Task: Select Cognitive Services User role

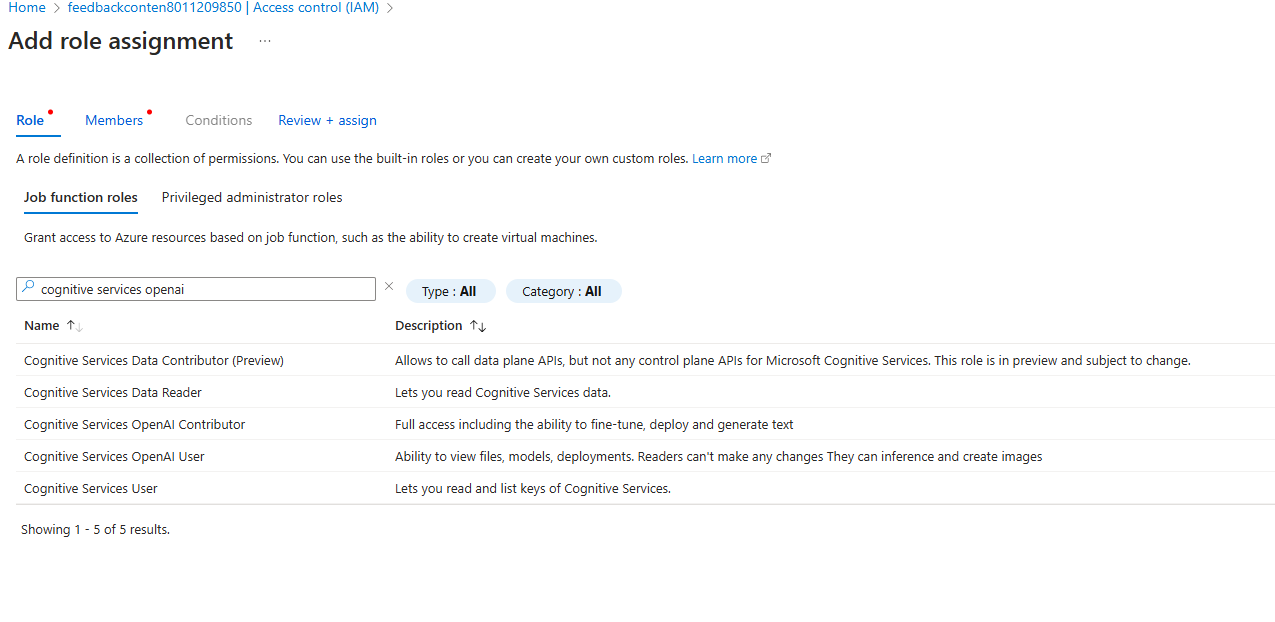Action: 91,488
